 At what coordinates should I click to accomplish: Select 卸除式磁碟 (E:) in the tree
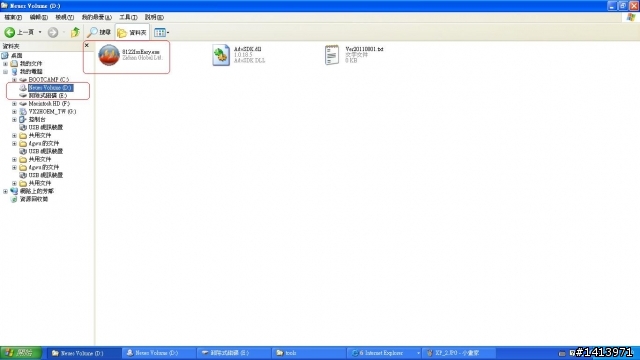click(x=48, y=96)
